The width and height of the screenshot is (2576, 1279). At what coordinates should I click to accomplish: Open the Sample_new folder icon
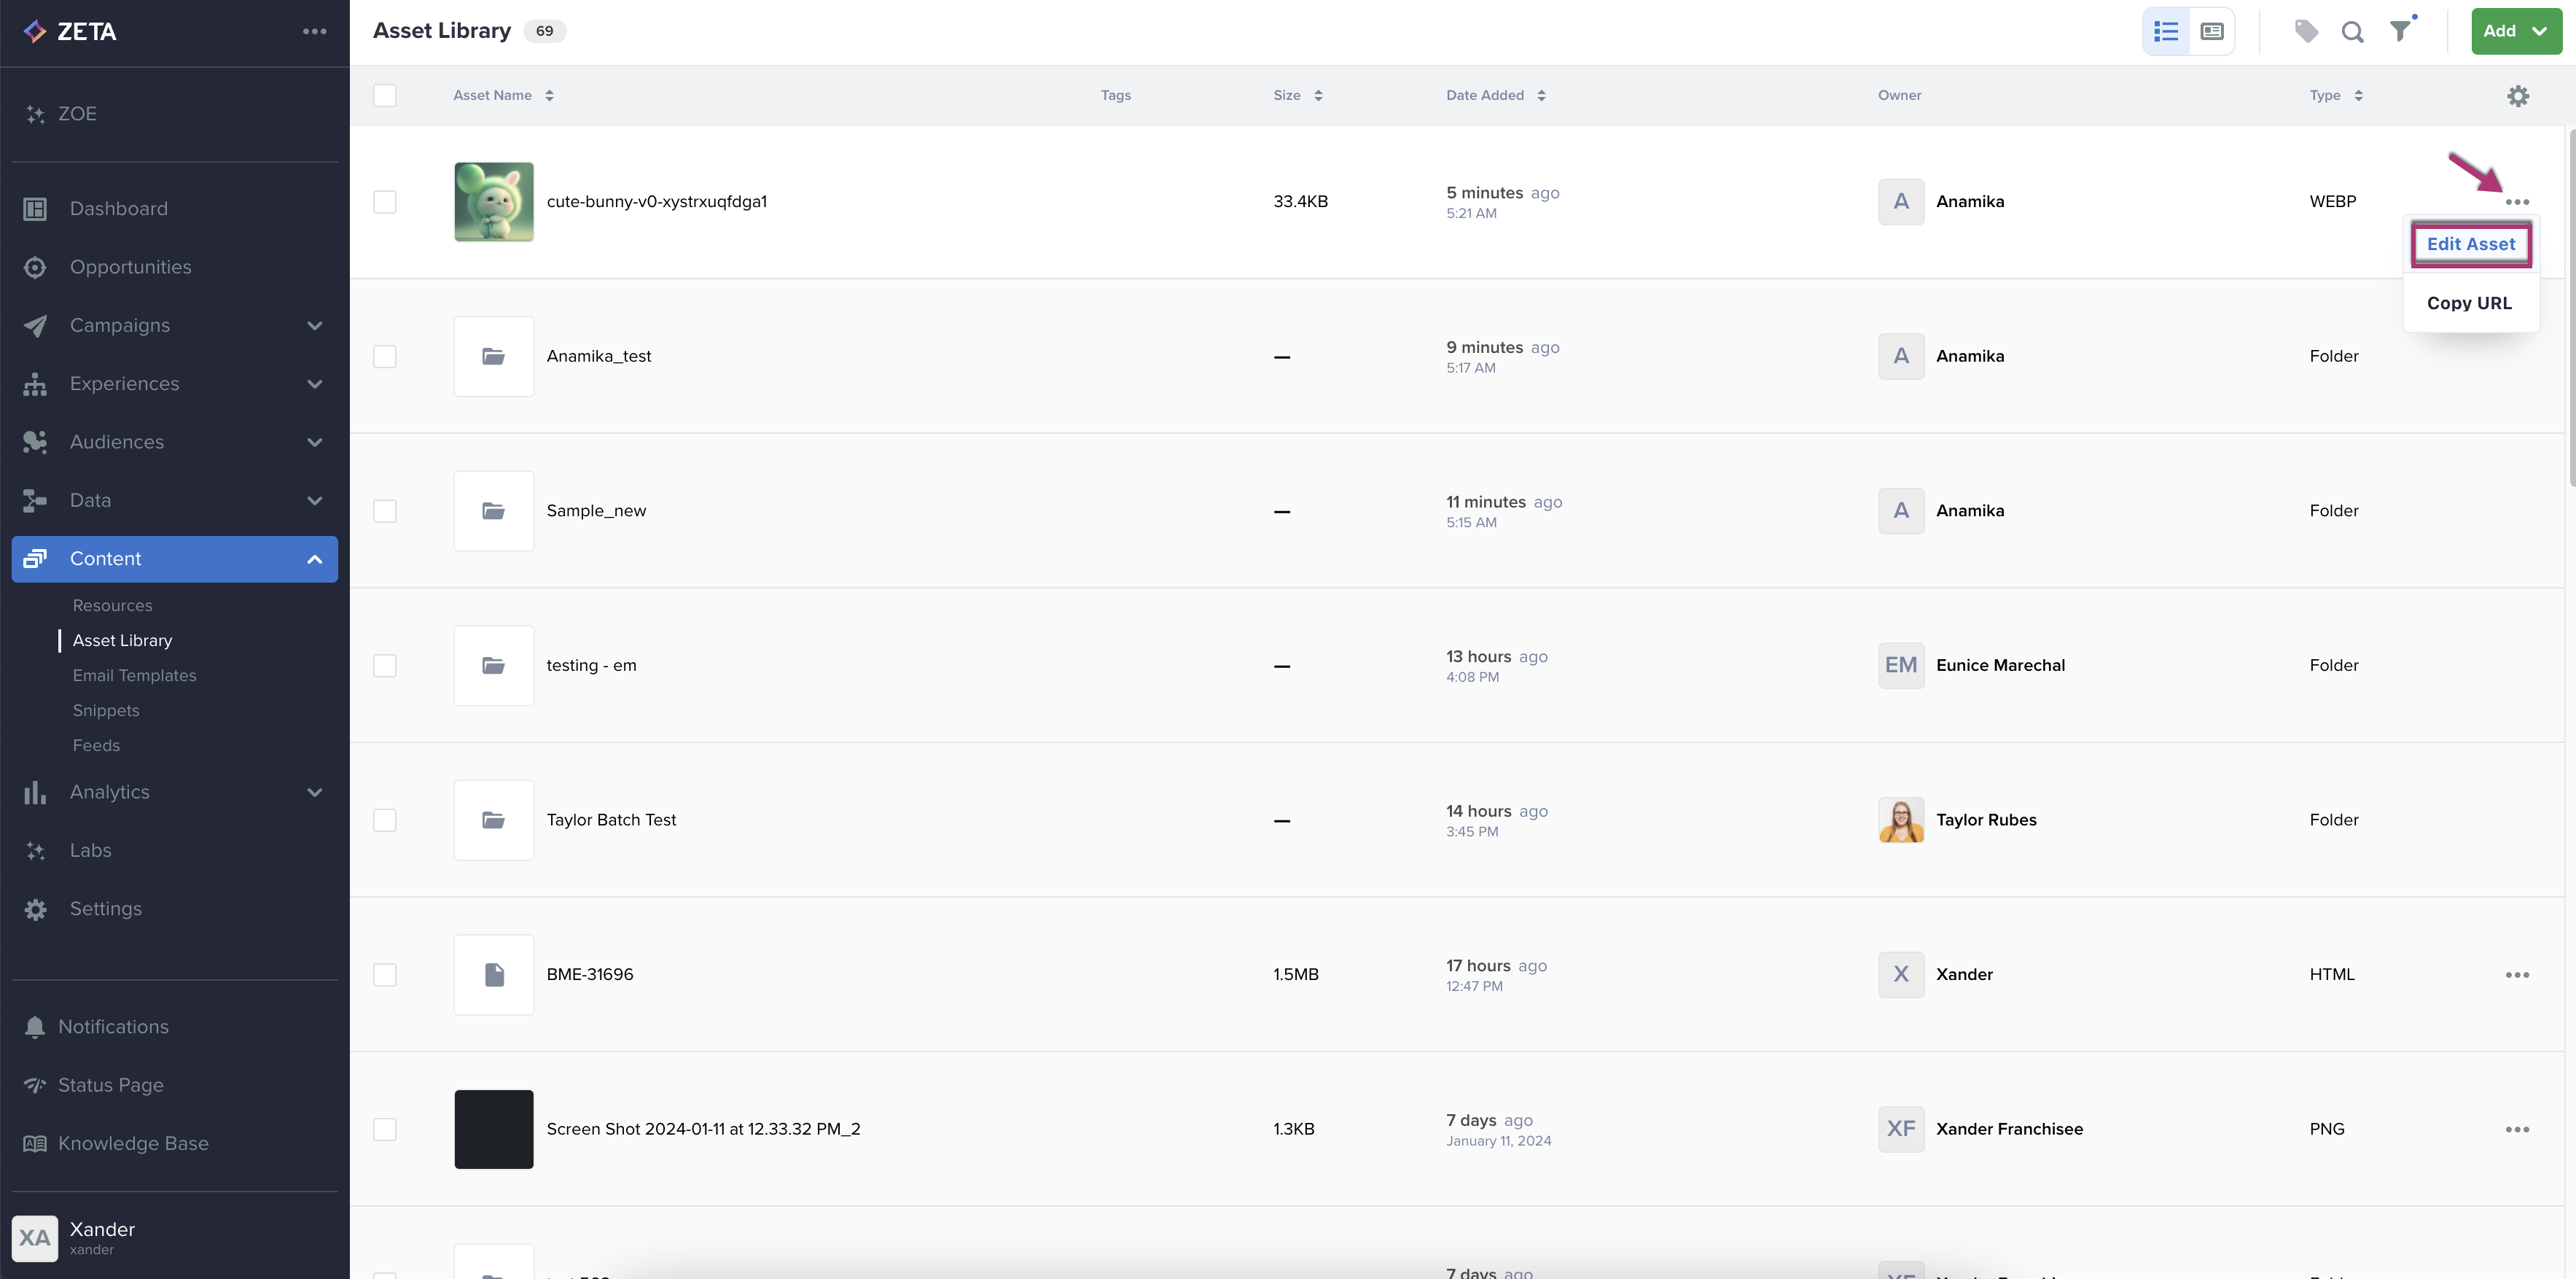pos(494,511)
